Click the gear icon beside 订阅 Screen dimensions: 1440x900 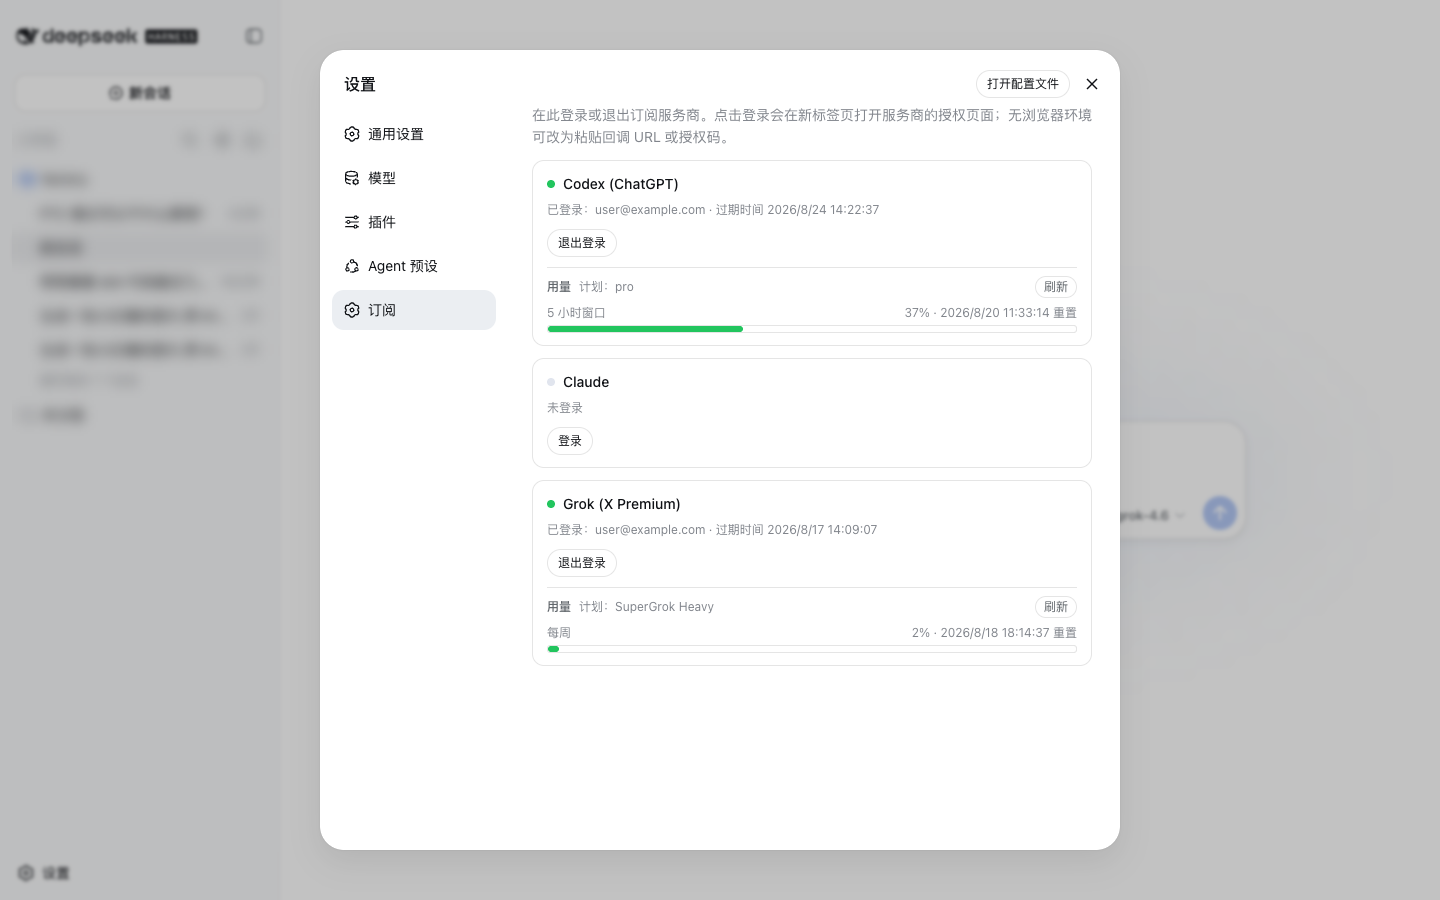(352, 310)
